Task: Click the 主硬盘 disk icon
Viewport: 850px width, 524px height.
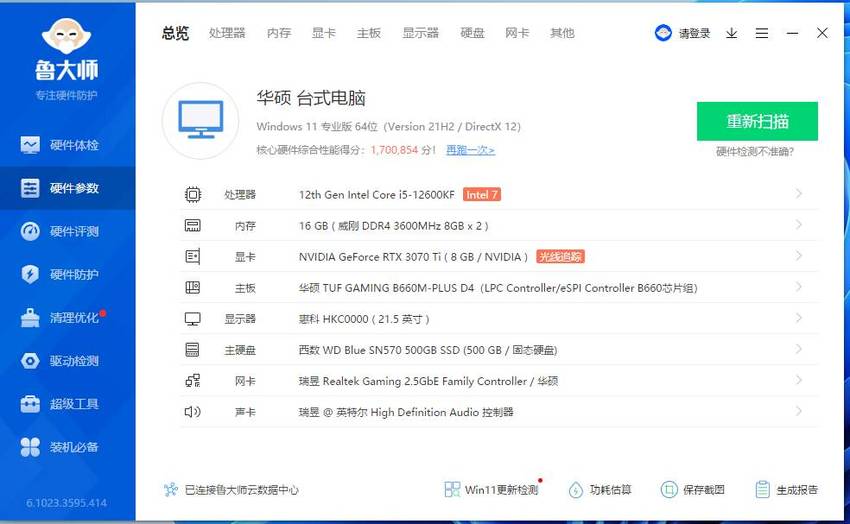Action: click(x=192, y=350)
